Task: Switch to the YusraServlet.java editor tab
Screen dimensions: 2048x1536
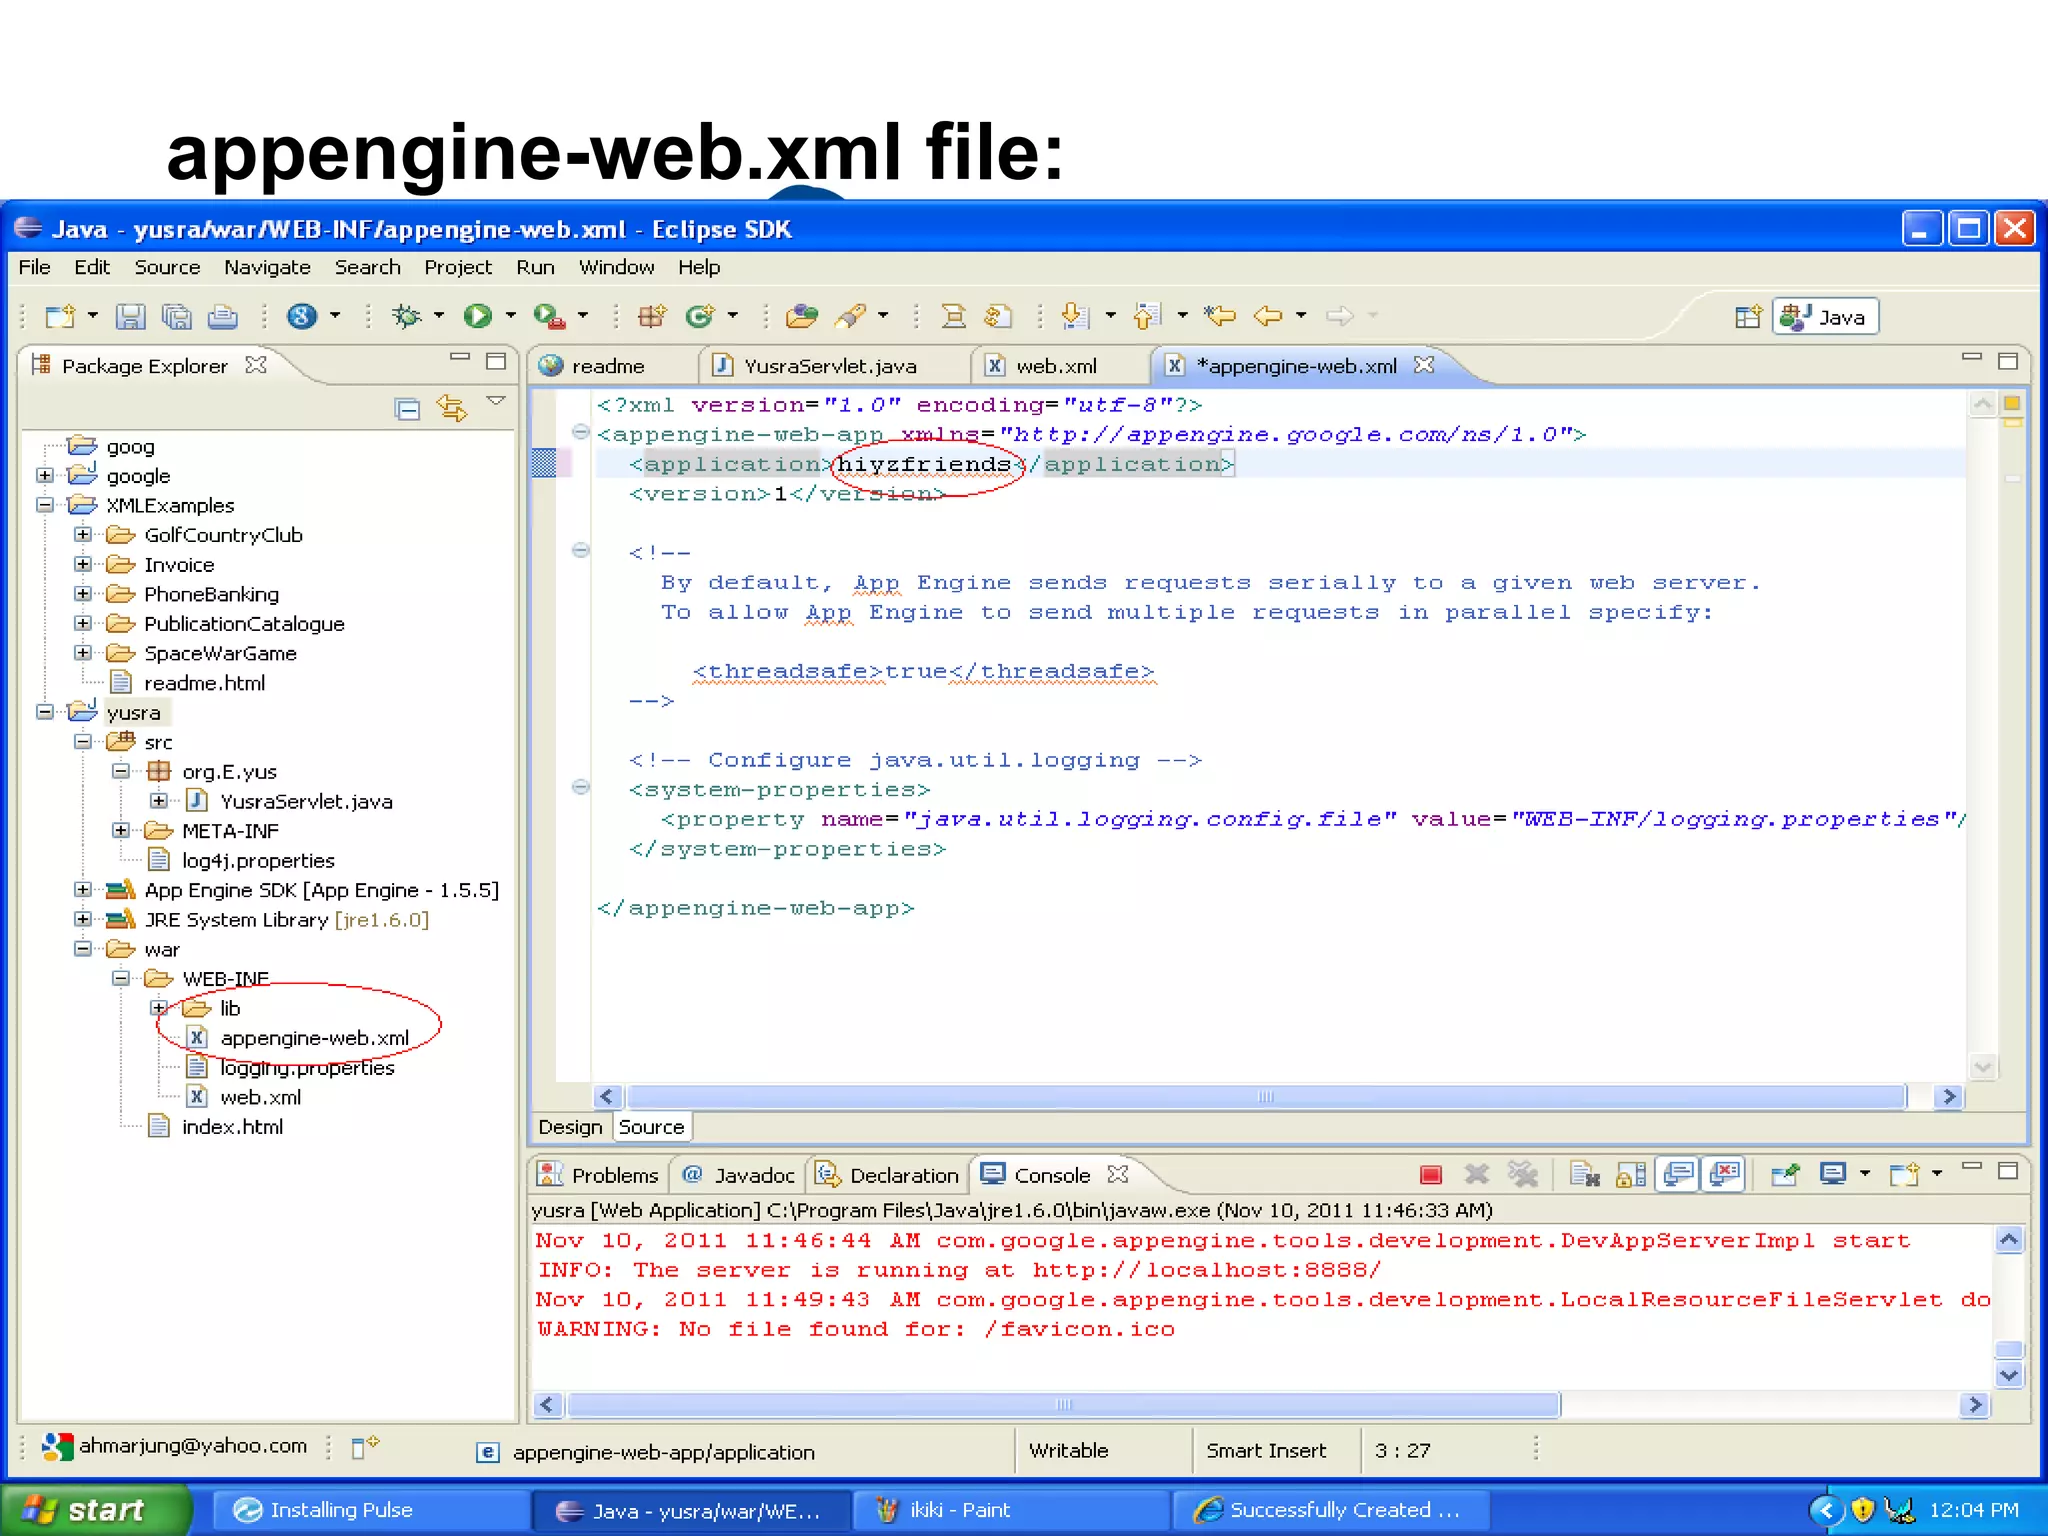Action: pyautogui.click(x=830, y=366)
